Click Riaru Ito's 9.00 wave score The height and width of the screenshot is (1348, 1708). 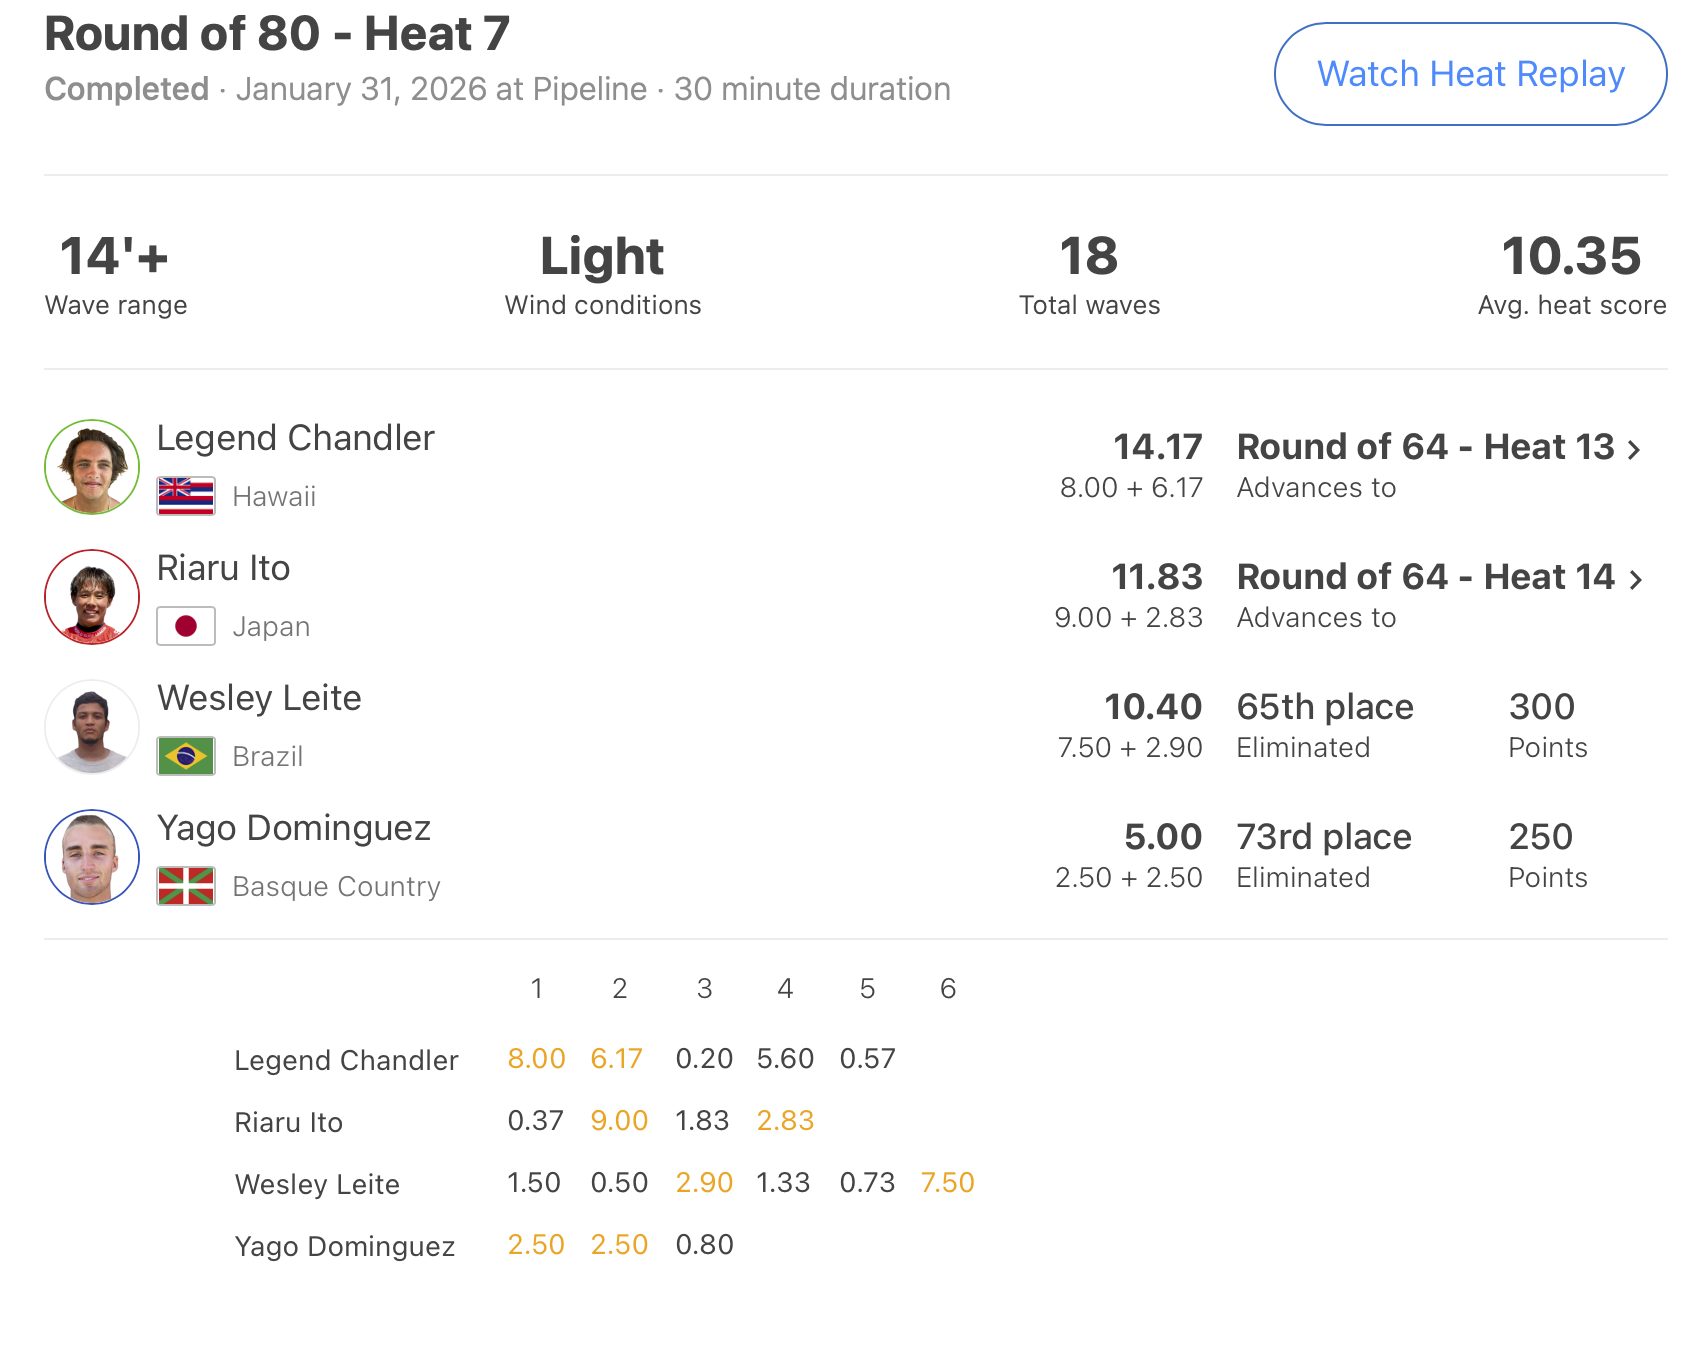(619, 1120)
